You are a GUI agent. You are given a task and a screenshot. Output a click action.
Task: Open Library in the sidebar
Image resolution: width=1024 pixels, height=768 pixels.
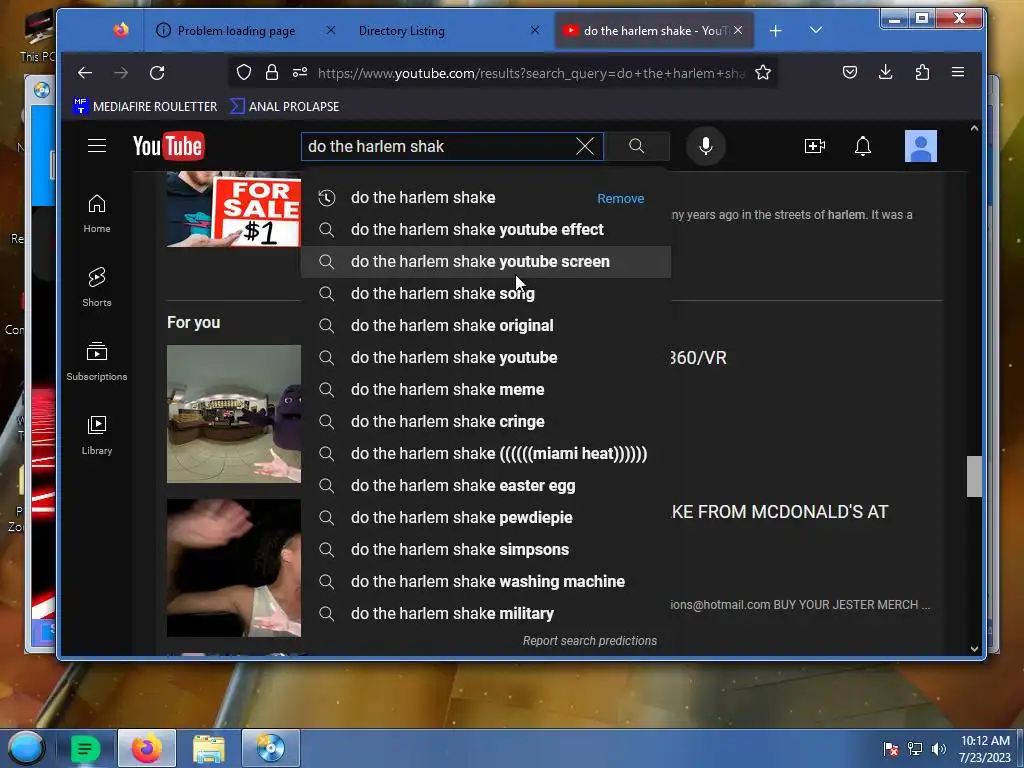[x=97, y=435]
